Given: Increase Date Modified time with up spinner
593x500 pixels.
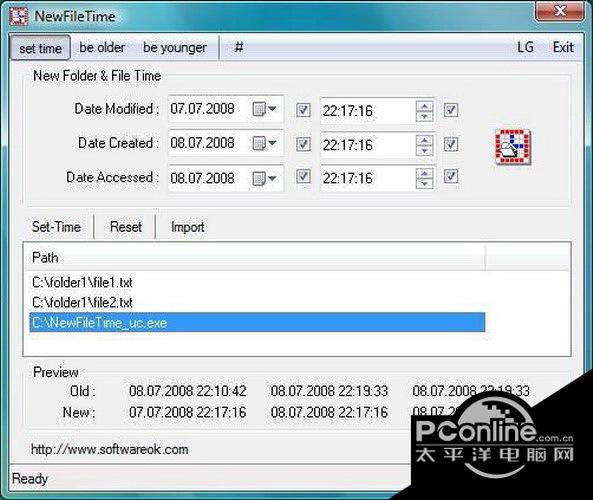Looking at the screenshot, I should [424, 106].
